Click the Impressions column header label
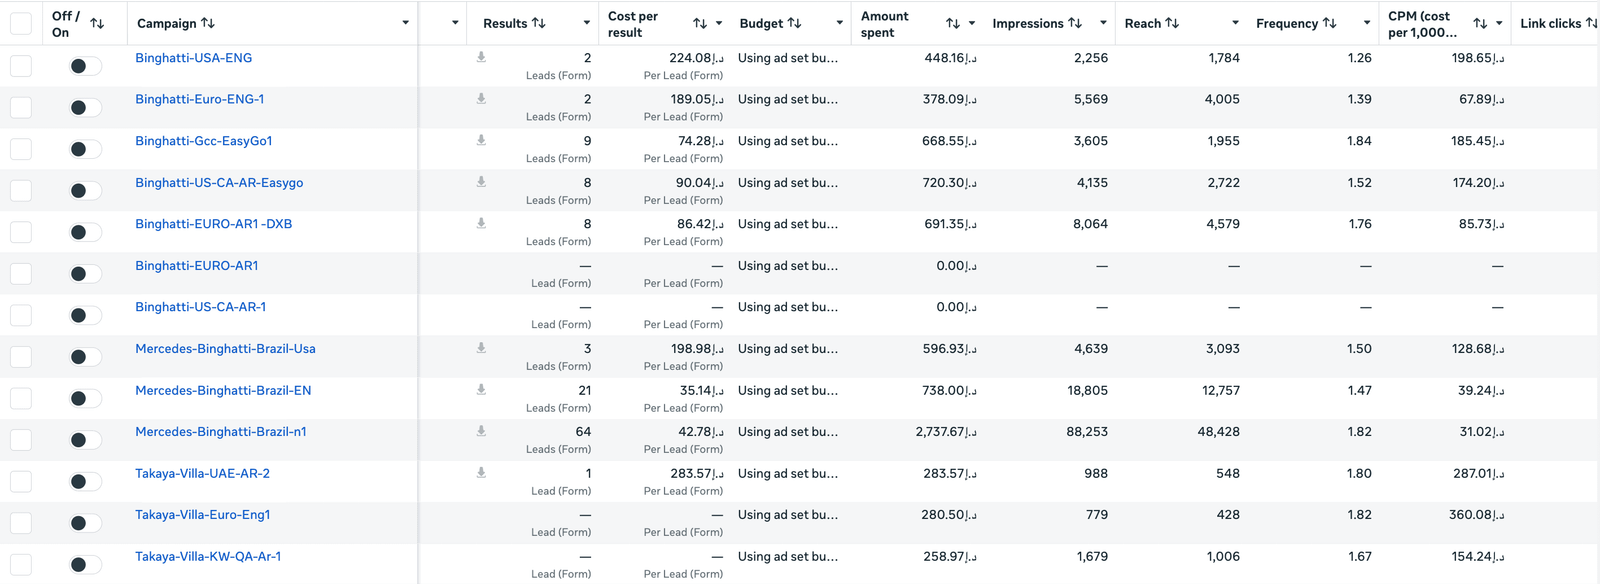 tap(1028, 23)
